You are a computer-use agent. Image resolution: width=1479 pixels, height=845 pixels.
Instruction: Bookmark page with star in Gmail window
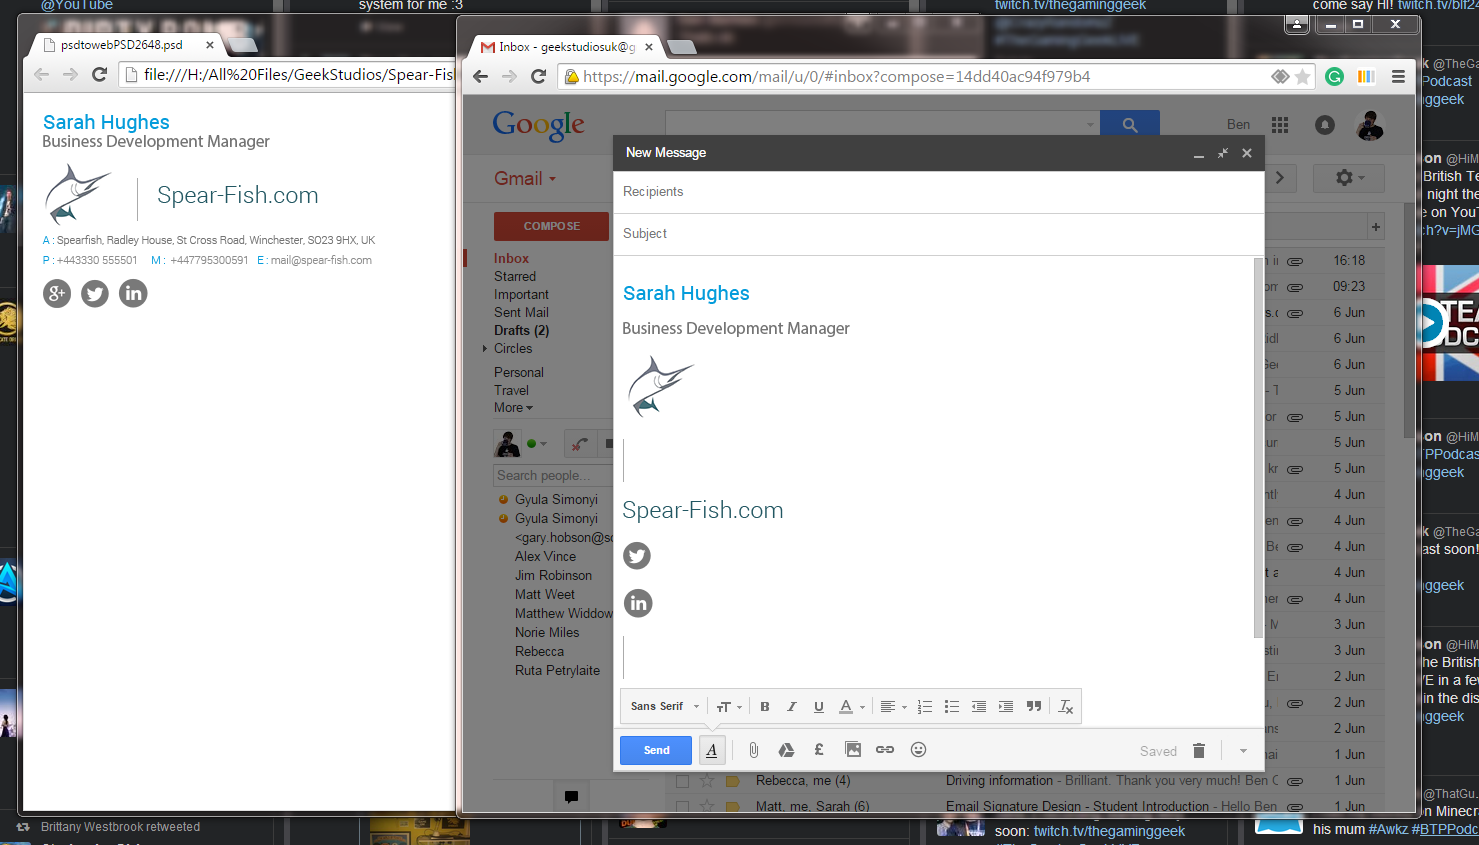tap(1302, 77)
